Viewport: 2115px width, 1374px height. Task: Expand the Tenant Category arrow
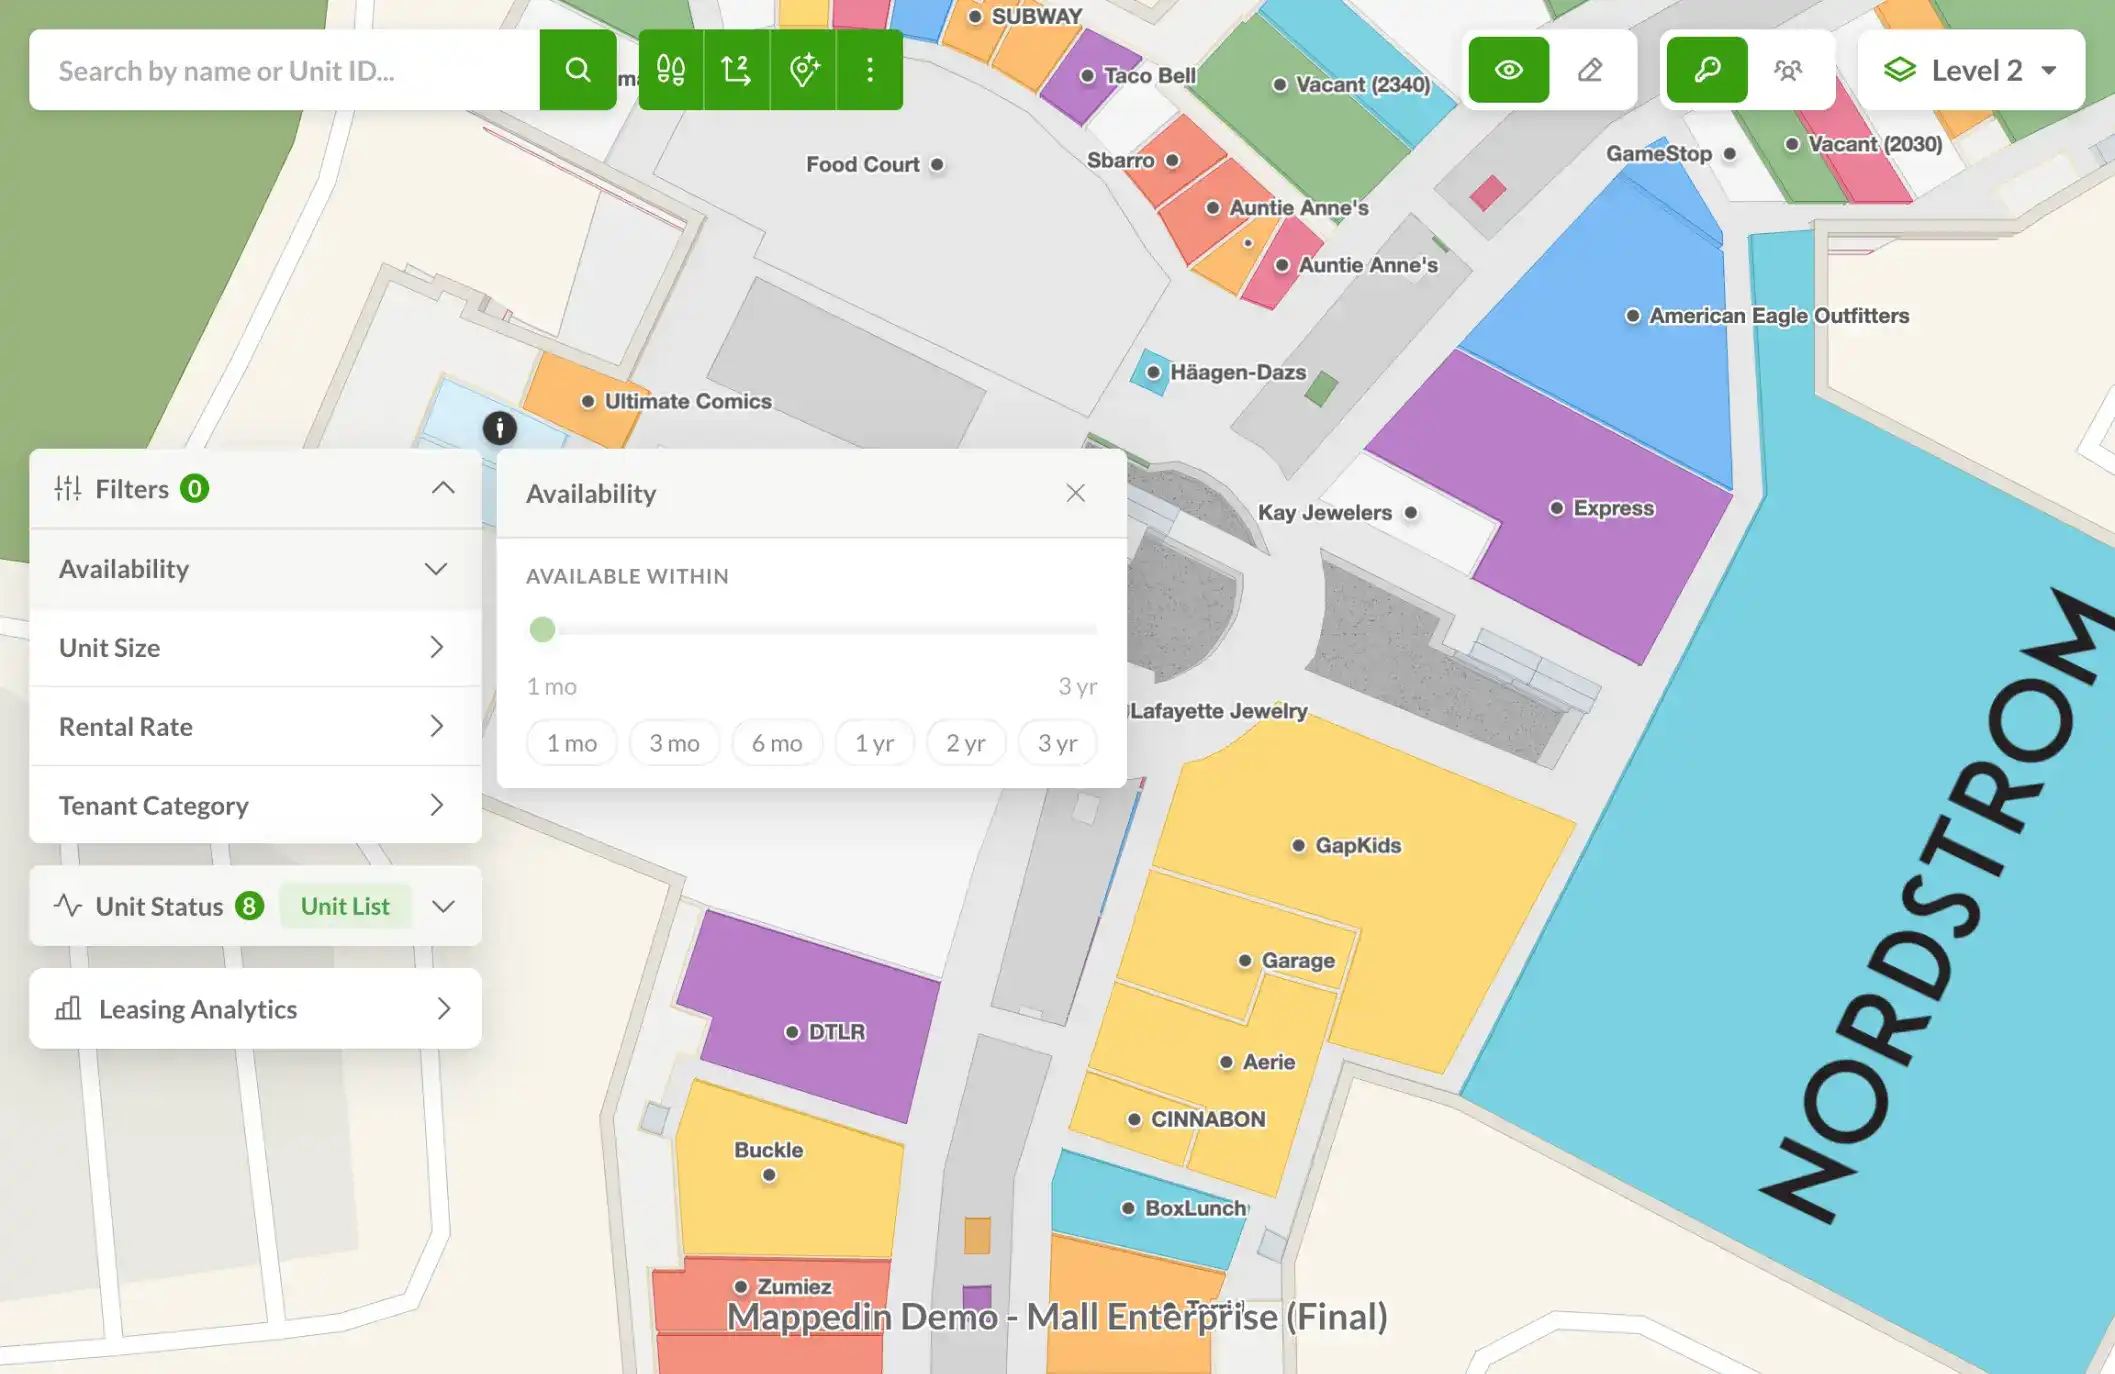(x=437, y=805)
